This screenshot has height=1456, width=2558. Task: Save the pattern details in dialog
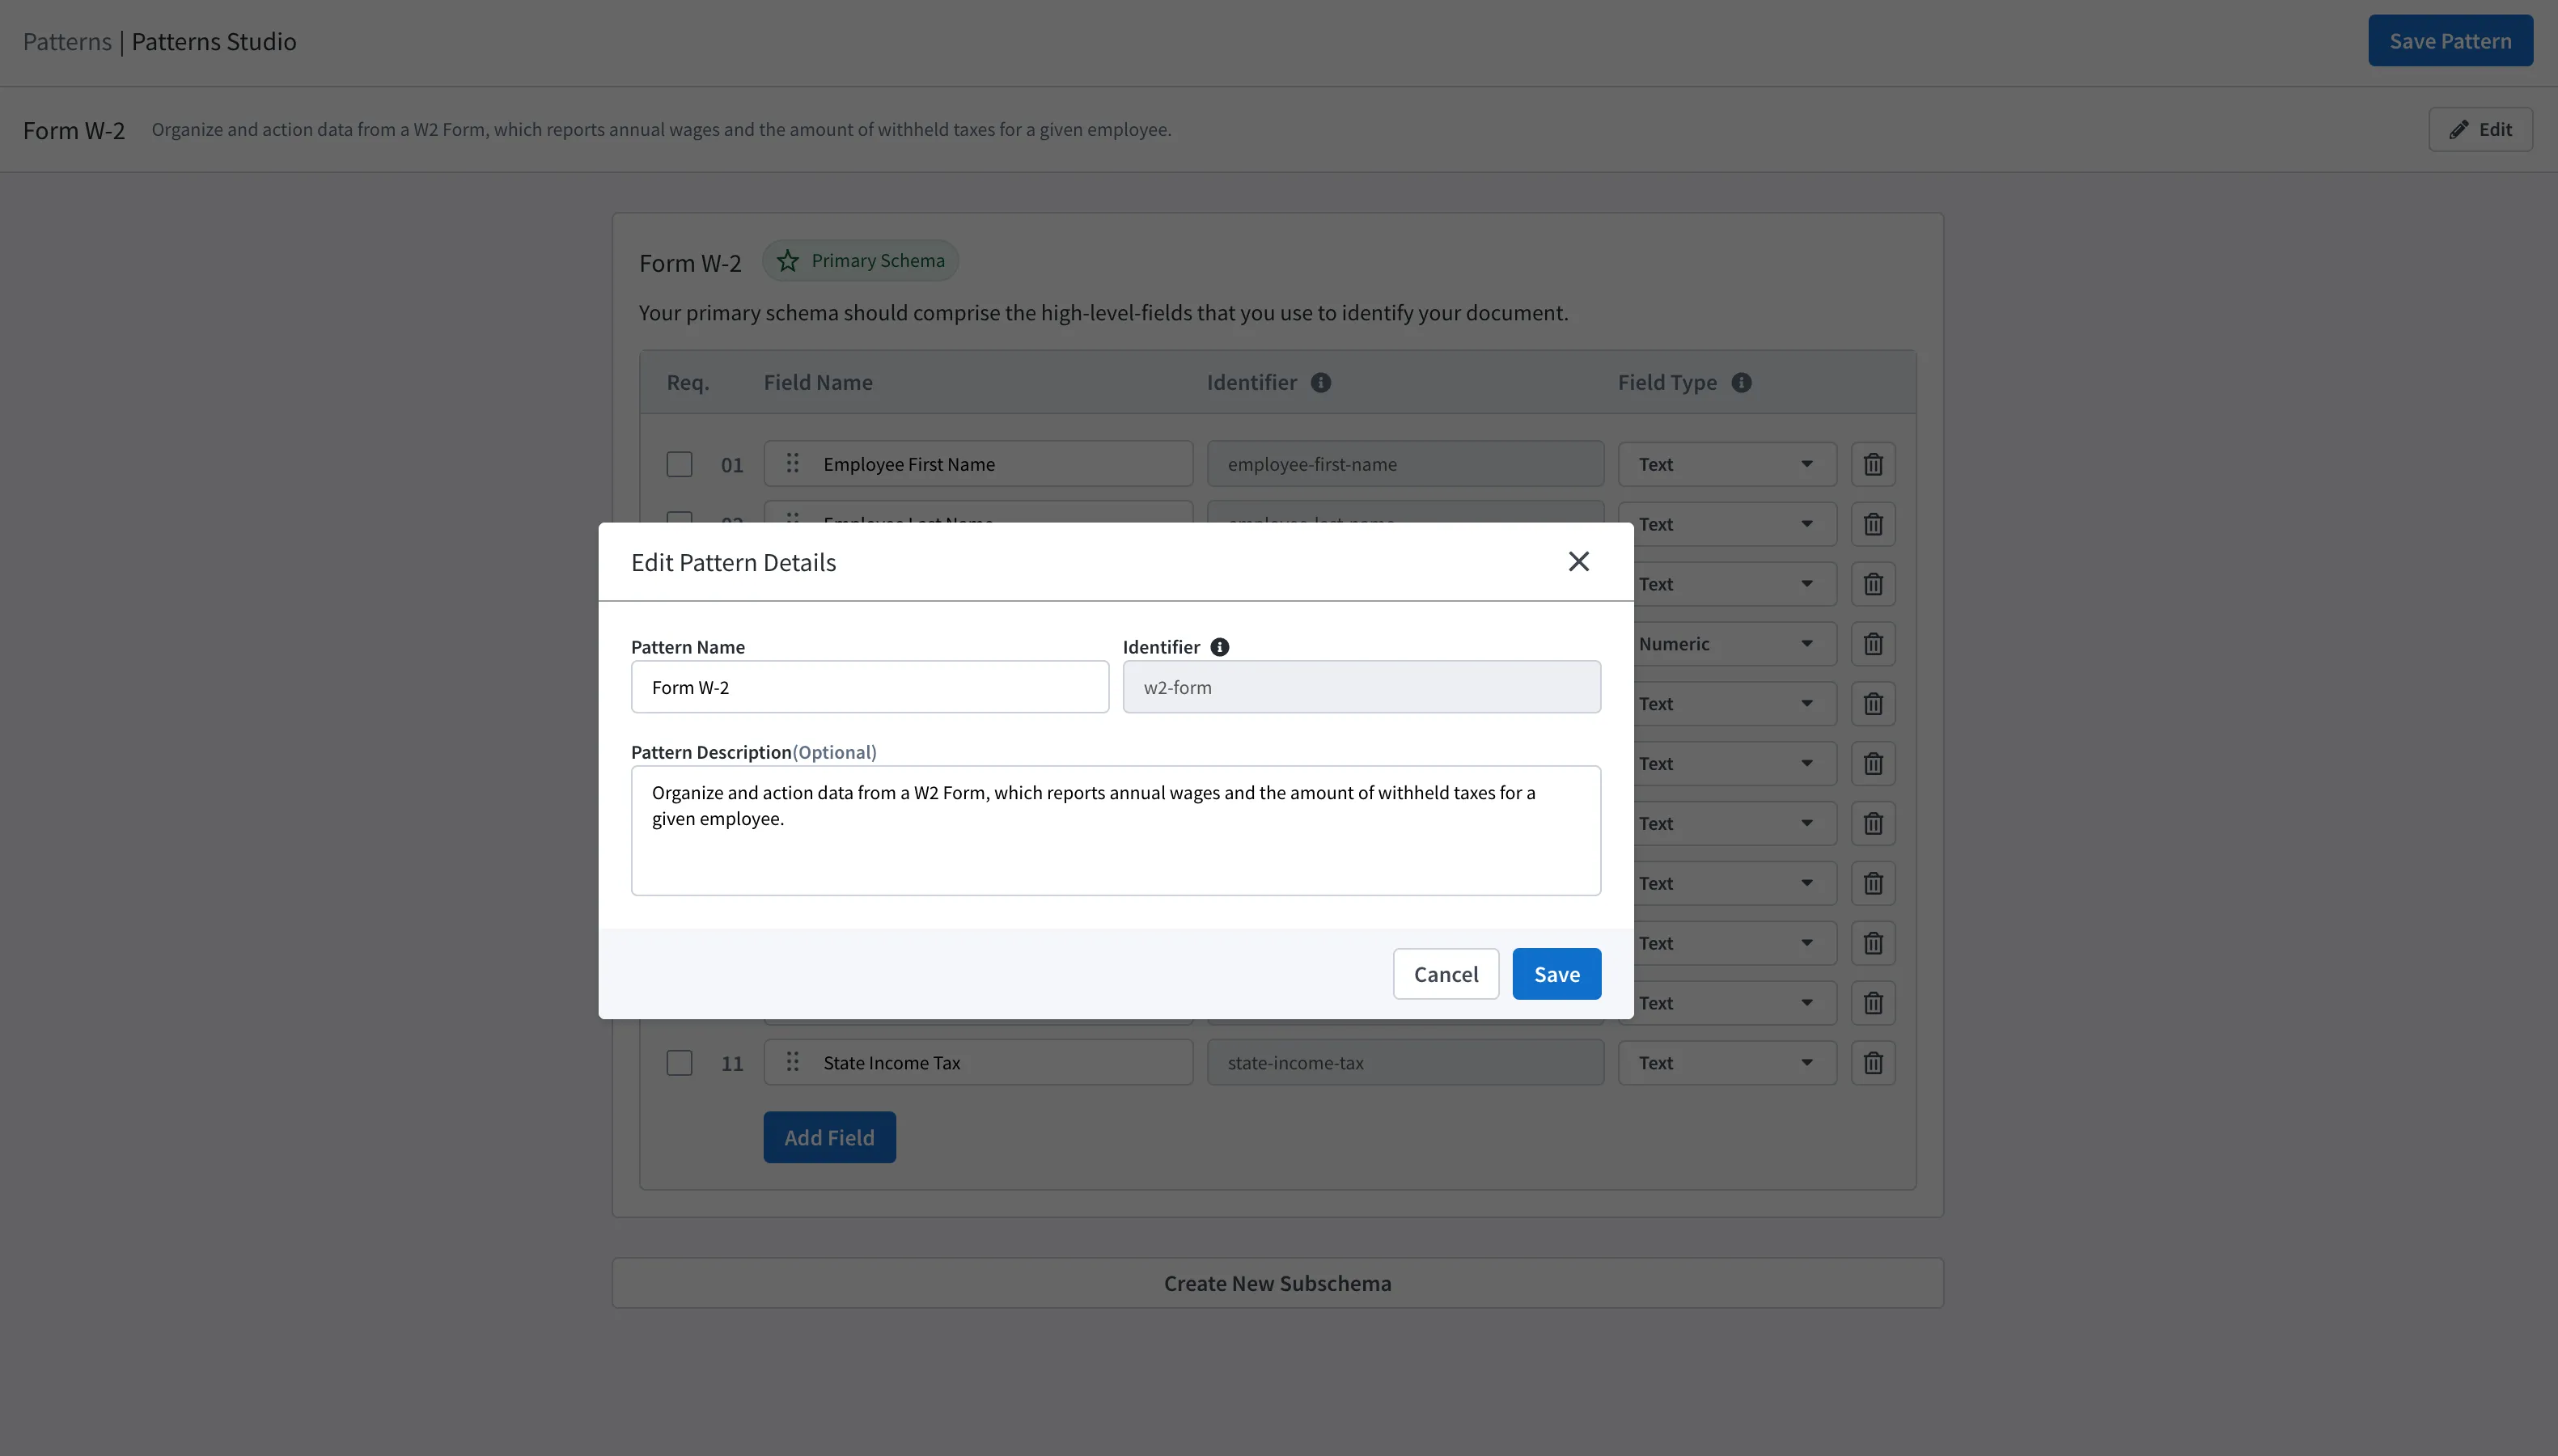click(1556, 974)
